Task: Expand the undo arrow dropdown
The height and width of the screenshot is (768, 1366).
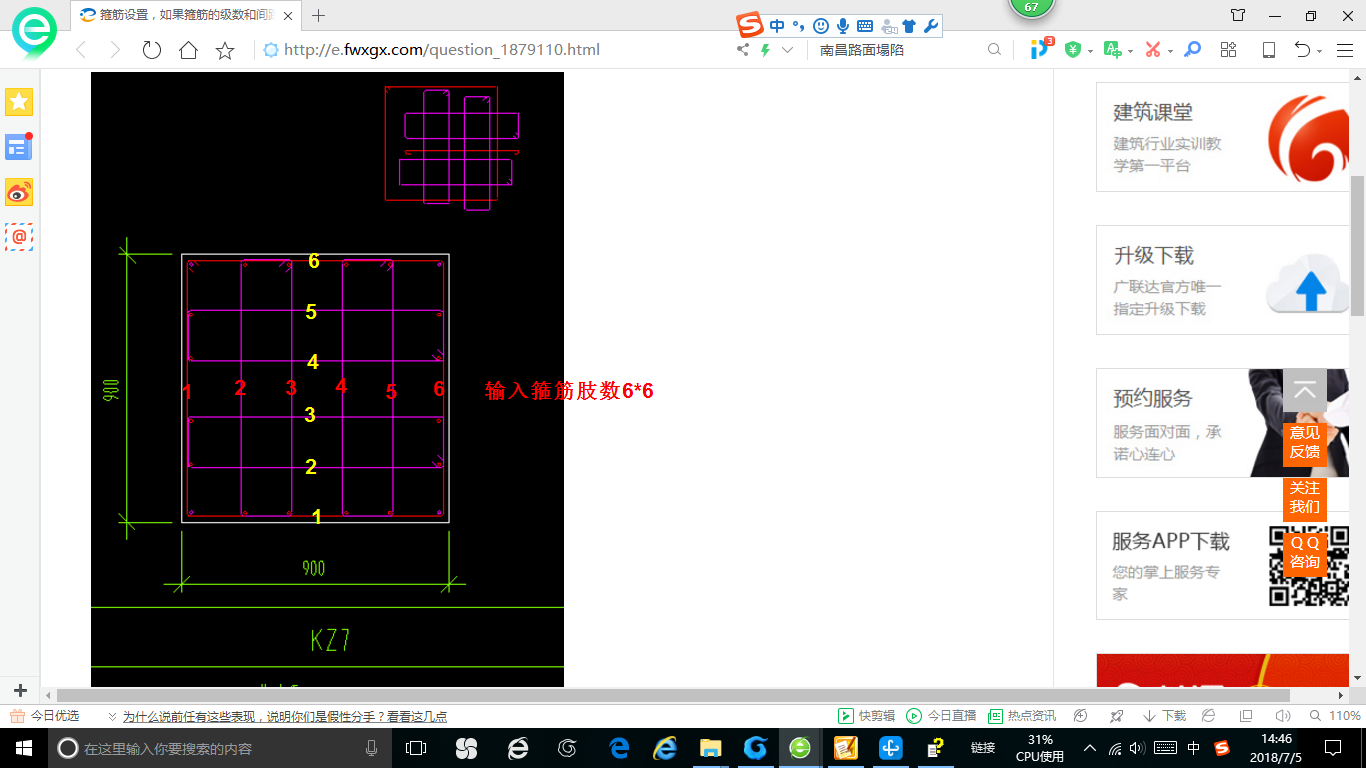Action: click(x=1320, y=51)
